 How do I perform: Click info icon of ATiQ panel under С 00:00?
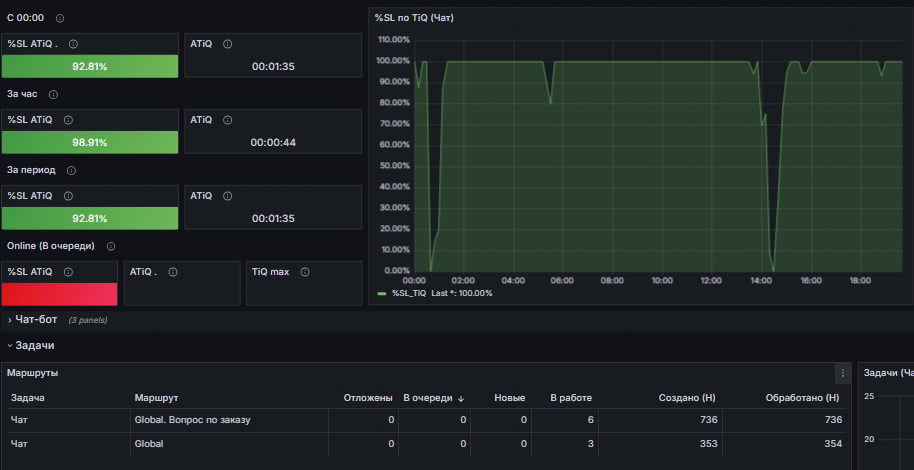point(227,44)
